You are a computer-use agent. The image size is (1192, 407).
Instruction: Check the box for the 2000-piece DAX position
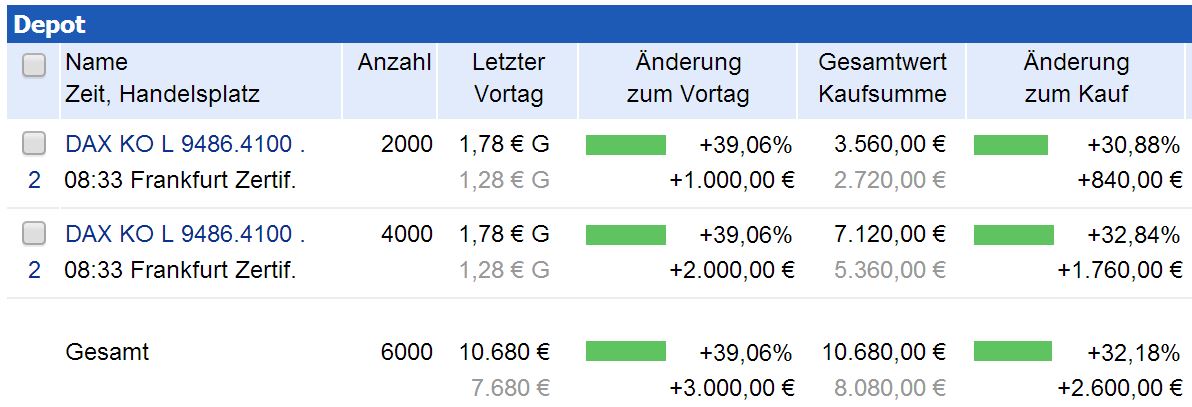[x=34, y=145]
